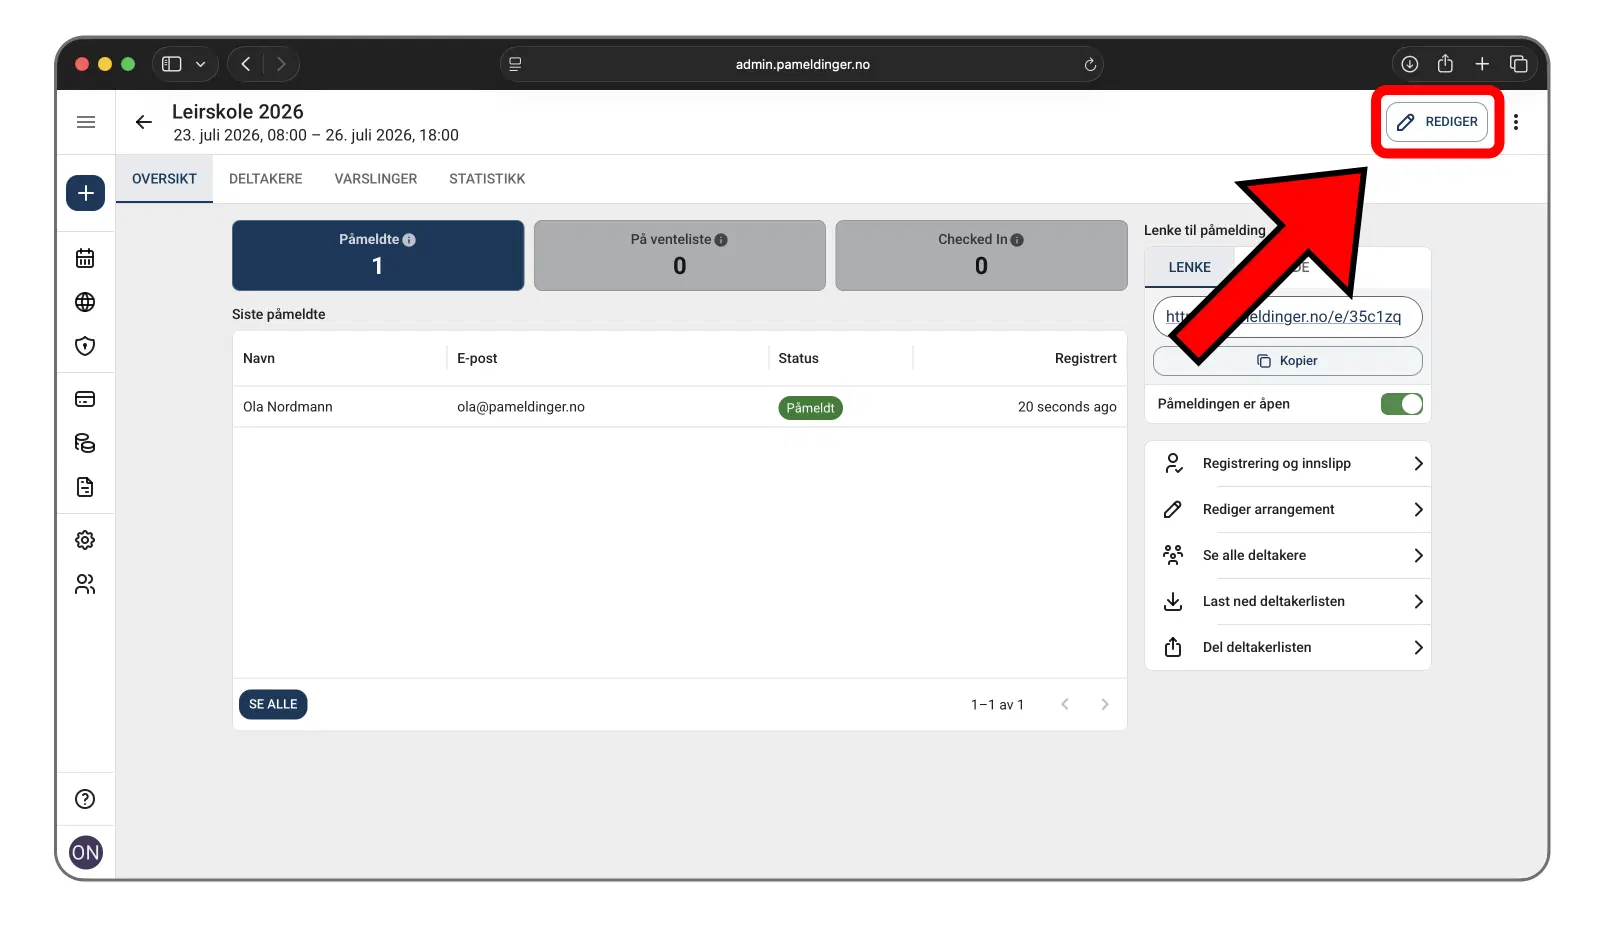The height and width of the screenshot is (926, 1604).
Task: Open the three-dot more options menu
Action: [x=1516, y=122]
